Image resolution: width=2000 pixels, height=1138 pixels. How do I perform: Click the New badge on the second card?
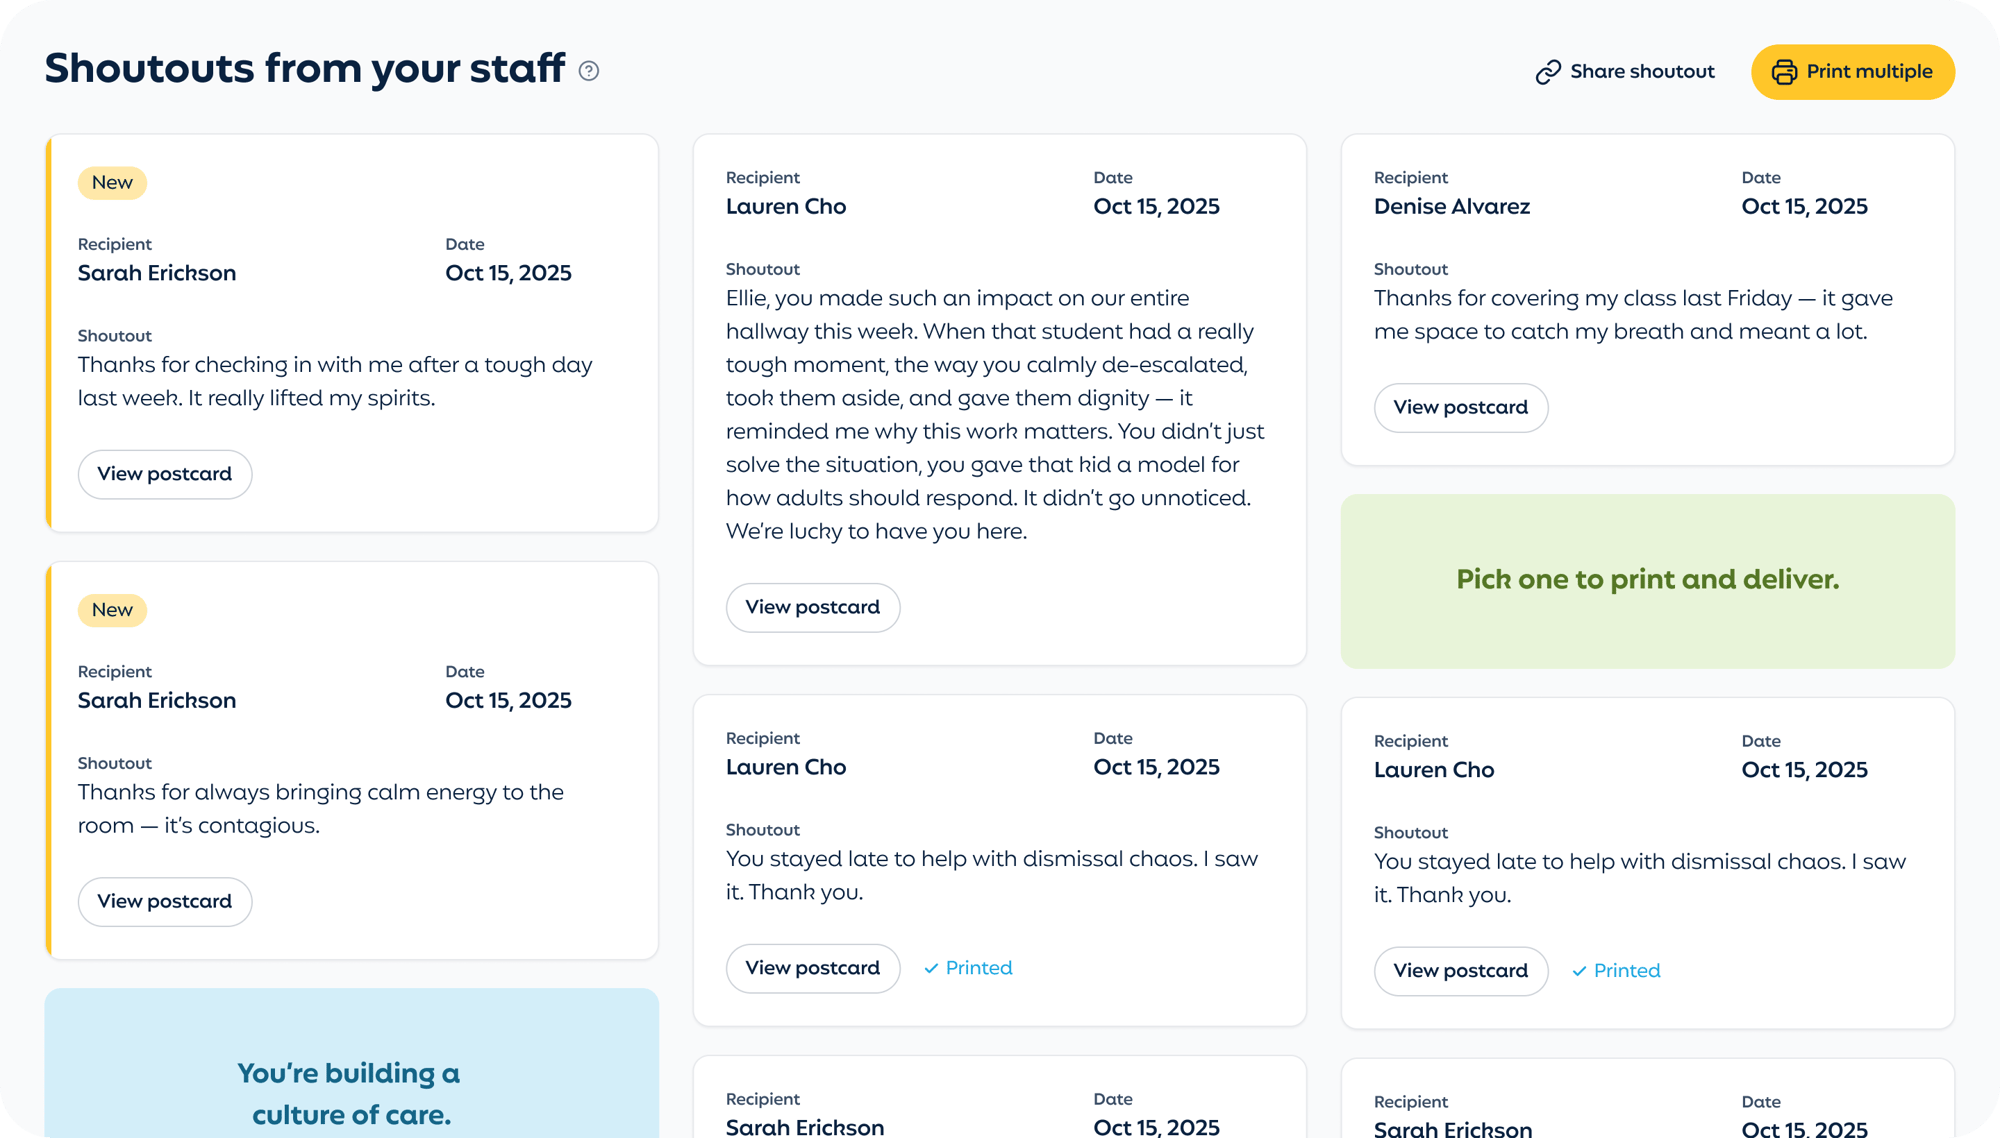coord(112,610)
